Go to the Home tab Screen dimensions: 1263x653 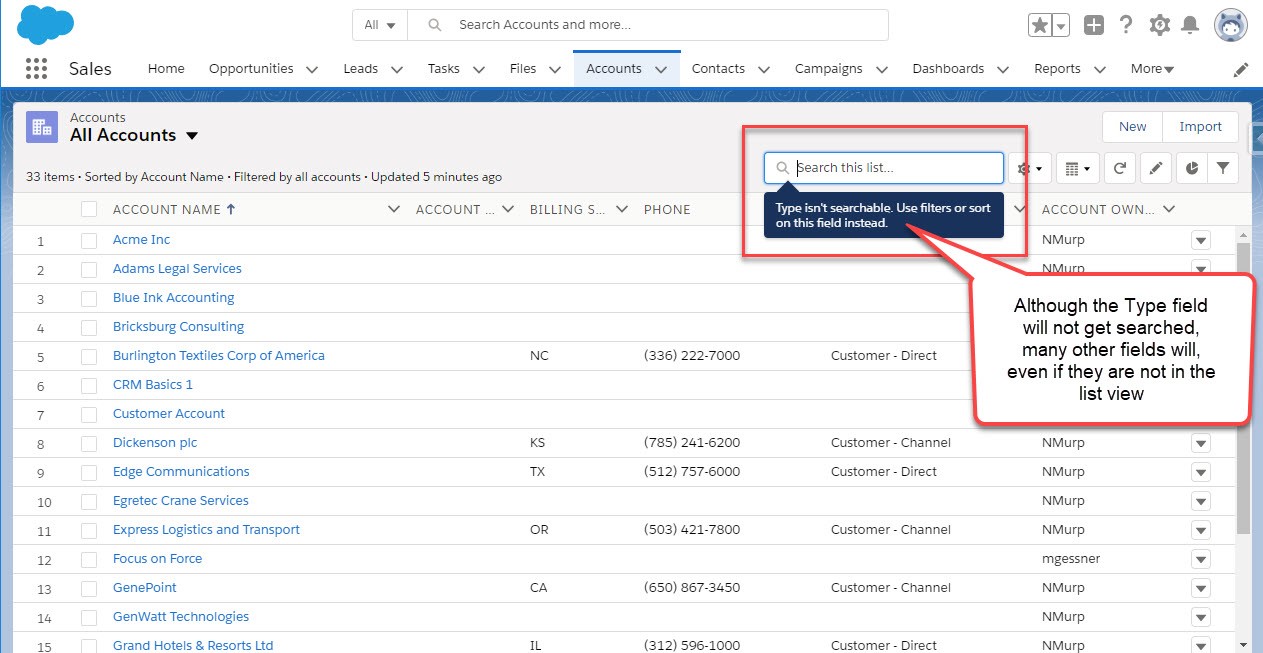pos(166,69)
